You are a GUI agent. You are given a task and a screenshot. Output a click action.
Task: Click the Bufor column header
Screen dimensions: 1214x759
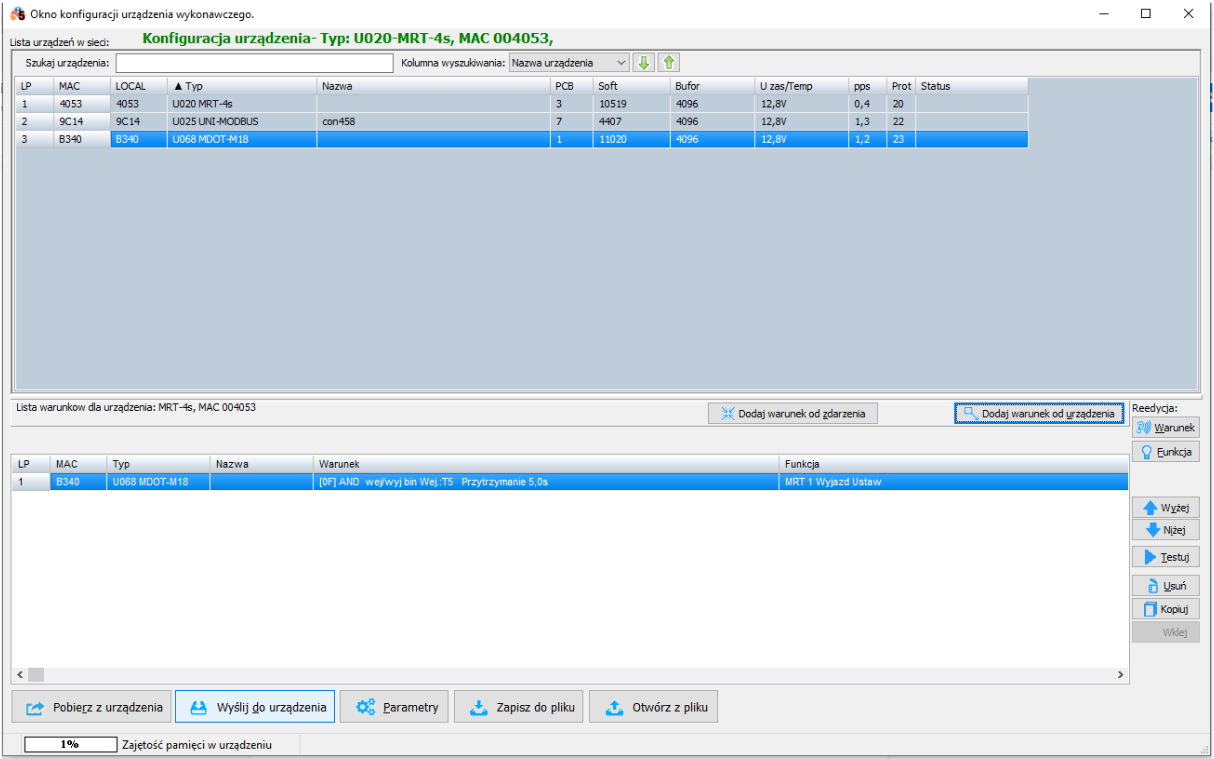712,86
